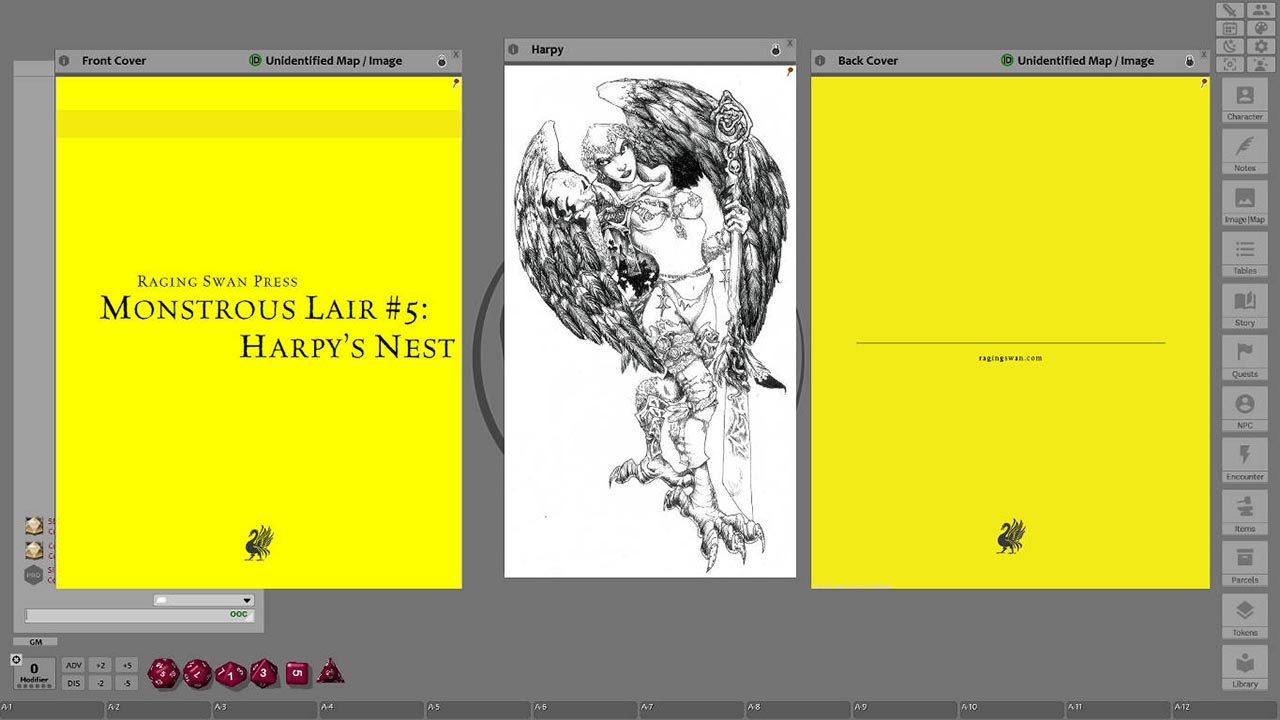1280x720 pixels.
Task: Open the Settings gear icon
Action: [x=1261, y=46]
